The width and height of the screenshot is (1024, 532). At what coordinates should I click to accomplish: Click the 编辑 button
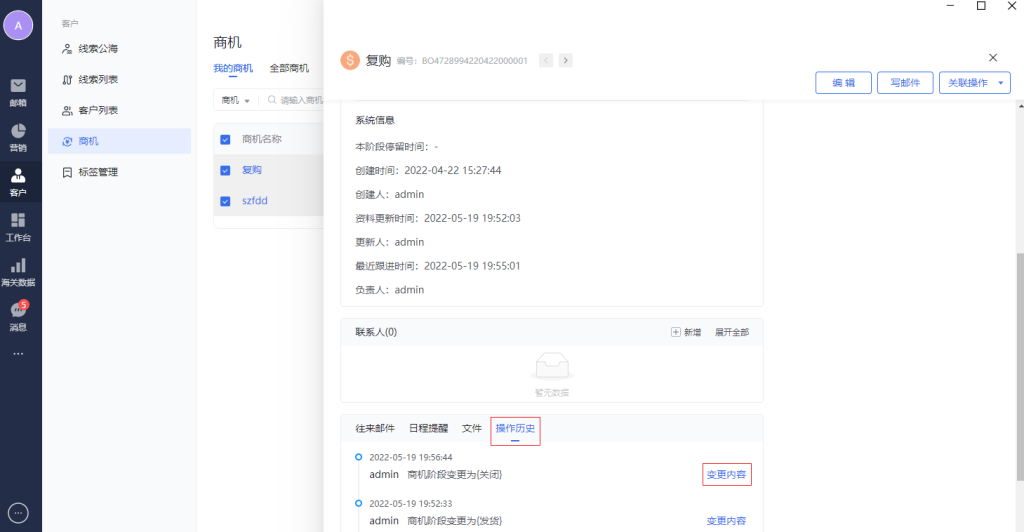(843, 83)
